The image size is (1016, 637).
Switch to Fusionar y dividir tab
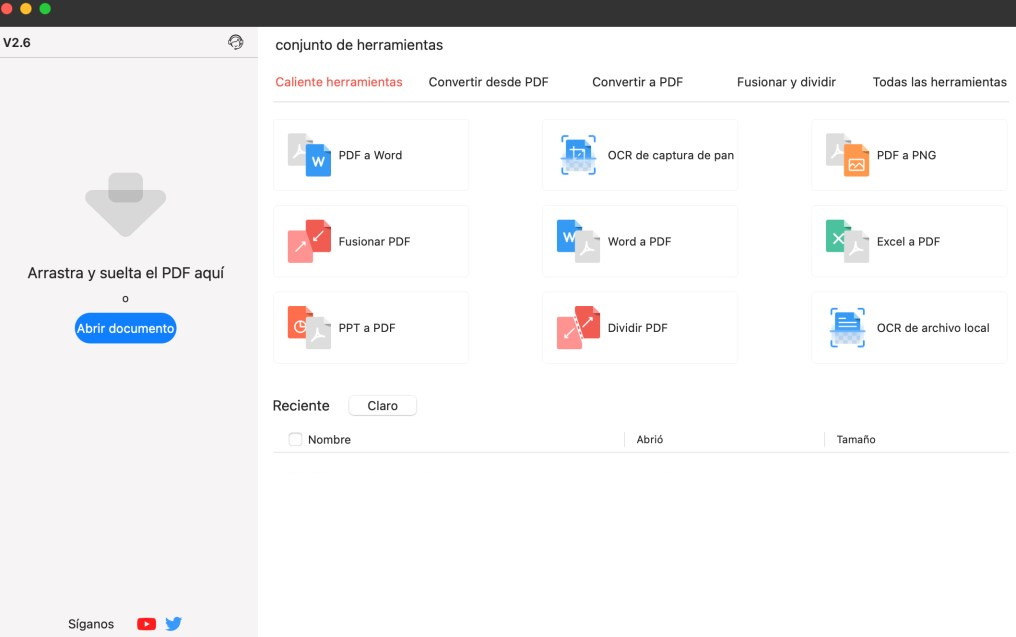[785, 82]
